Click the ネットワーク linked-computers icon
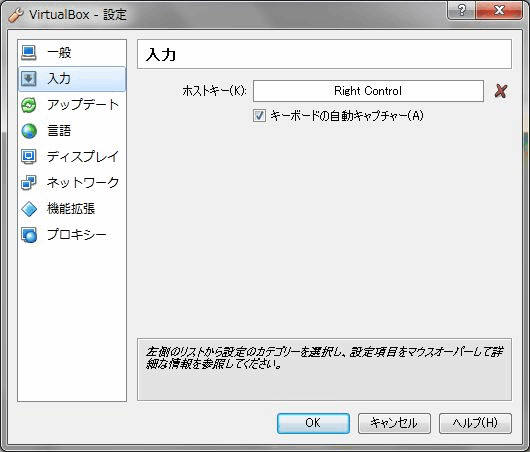Screen dimensions: 530x452 29,183
